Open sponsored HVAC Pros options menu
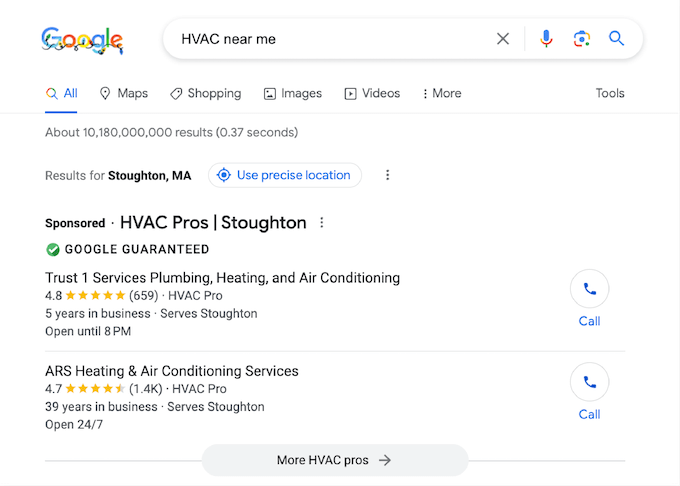This screenshot has width=680, height=486. 321,223
